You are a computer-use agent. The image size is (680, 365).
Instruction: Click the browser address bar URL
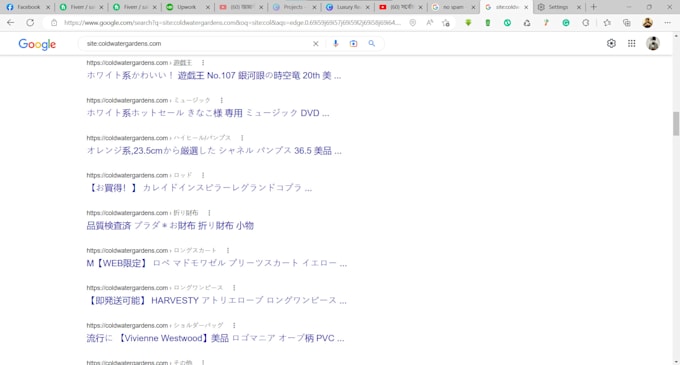232,23
